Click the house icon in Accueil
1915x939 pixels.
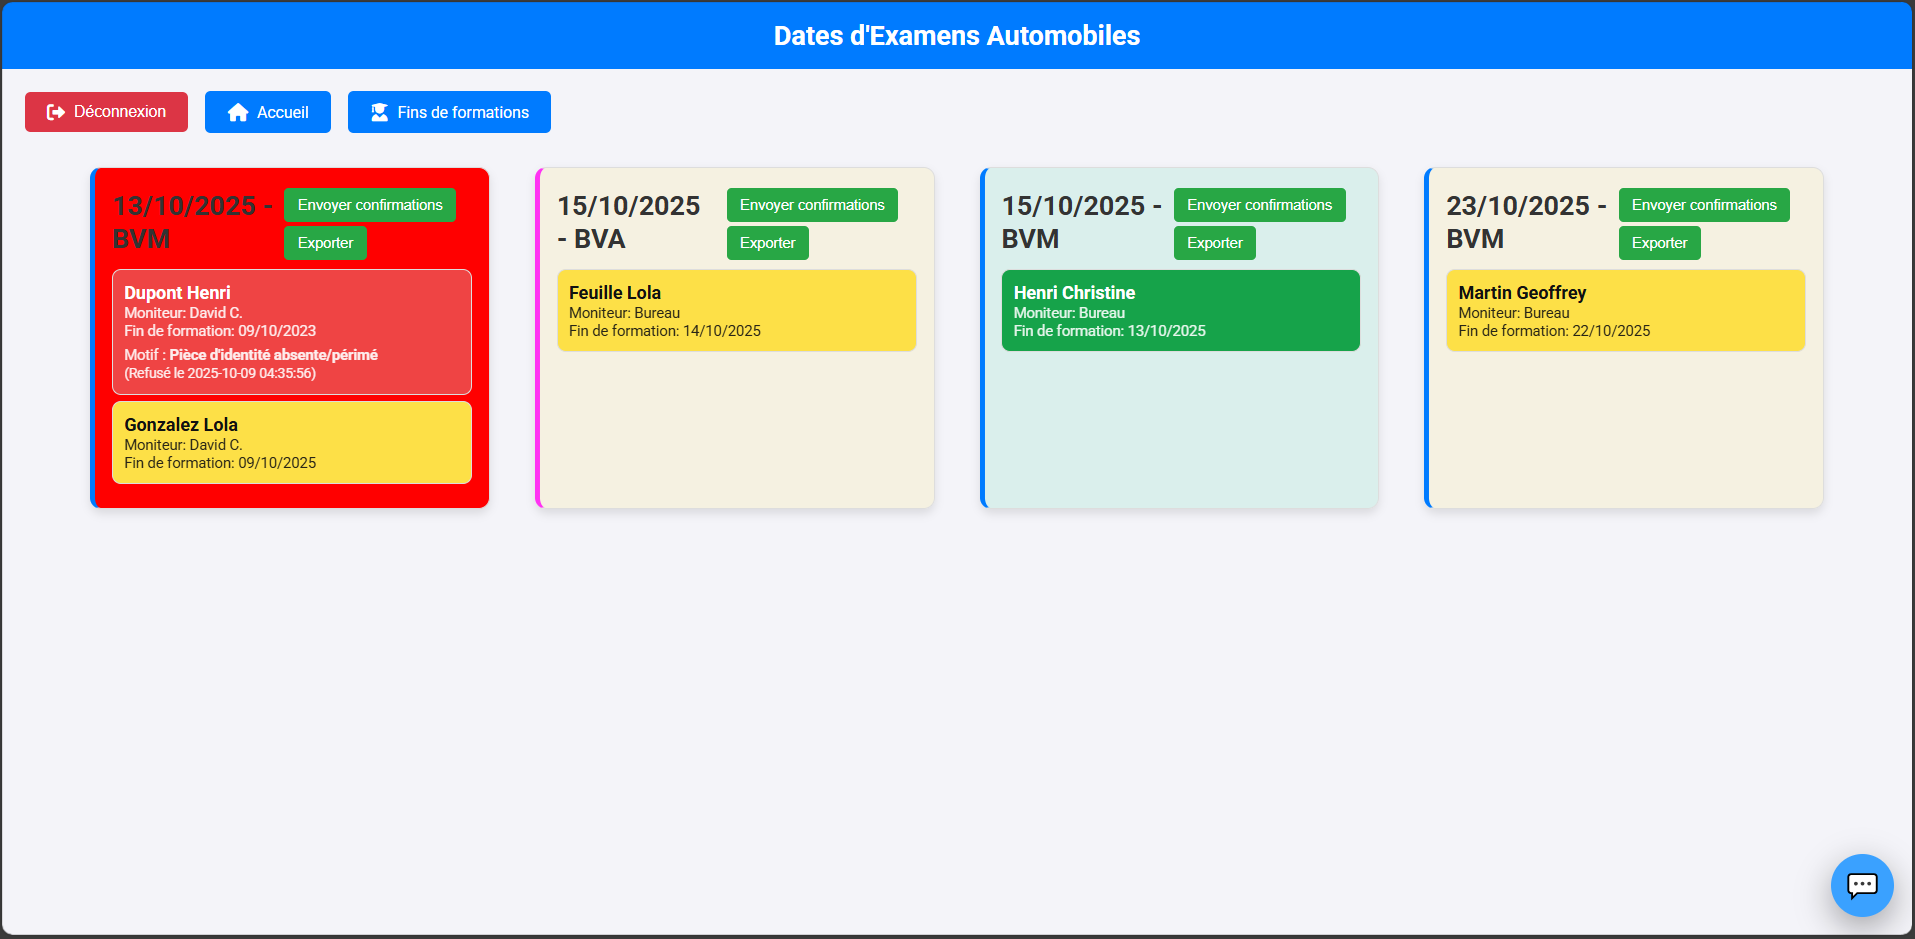pos(238,112)
